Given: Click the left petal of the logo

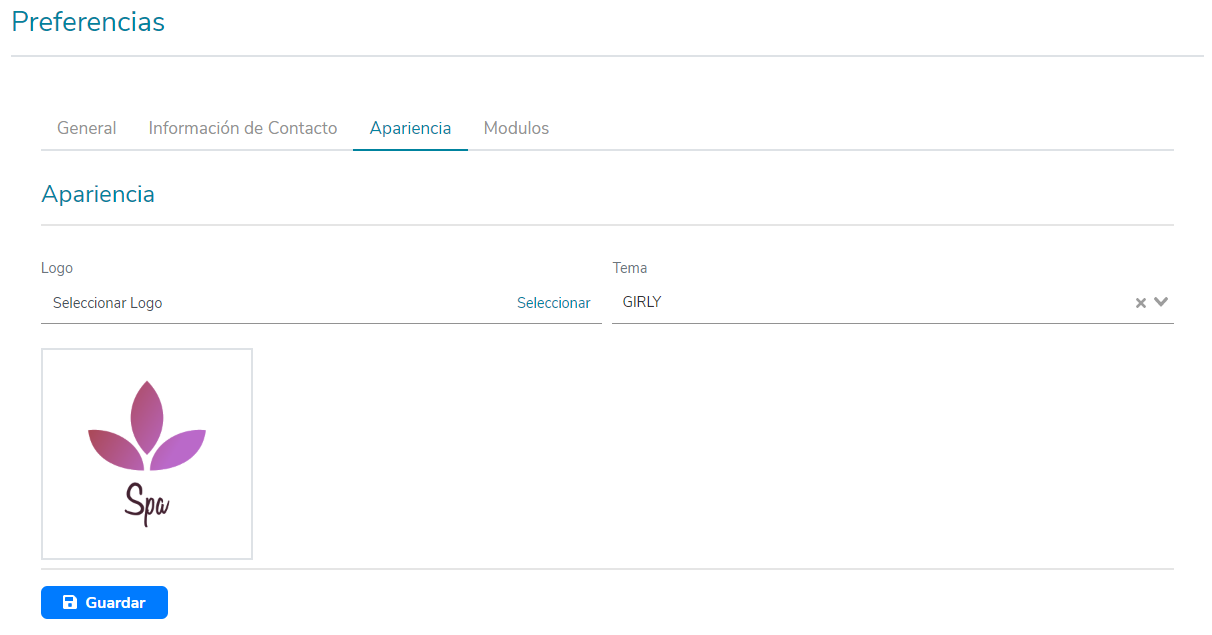Looking at the screenshot, I should tap(112, 447).
